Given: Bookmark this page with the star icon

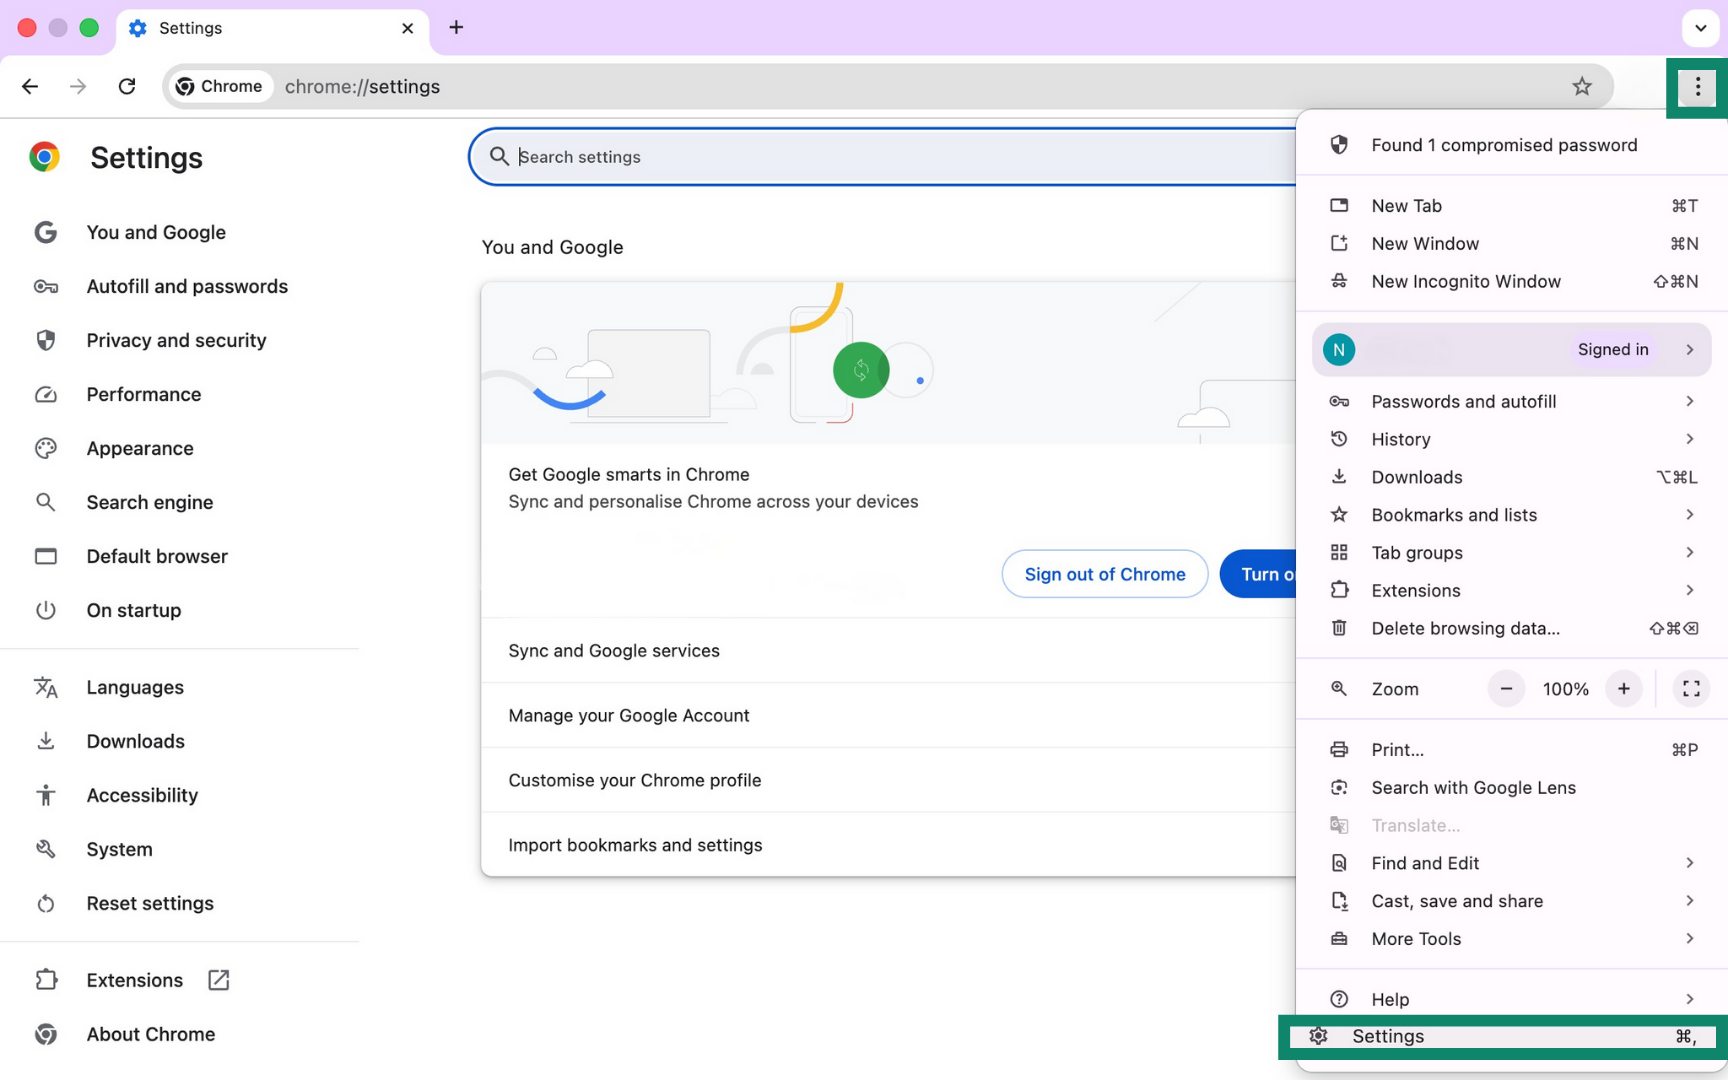Looking at the screenshot, I should click(x=1582, y=86).
